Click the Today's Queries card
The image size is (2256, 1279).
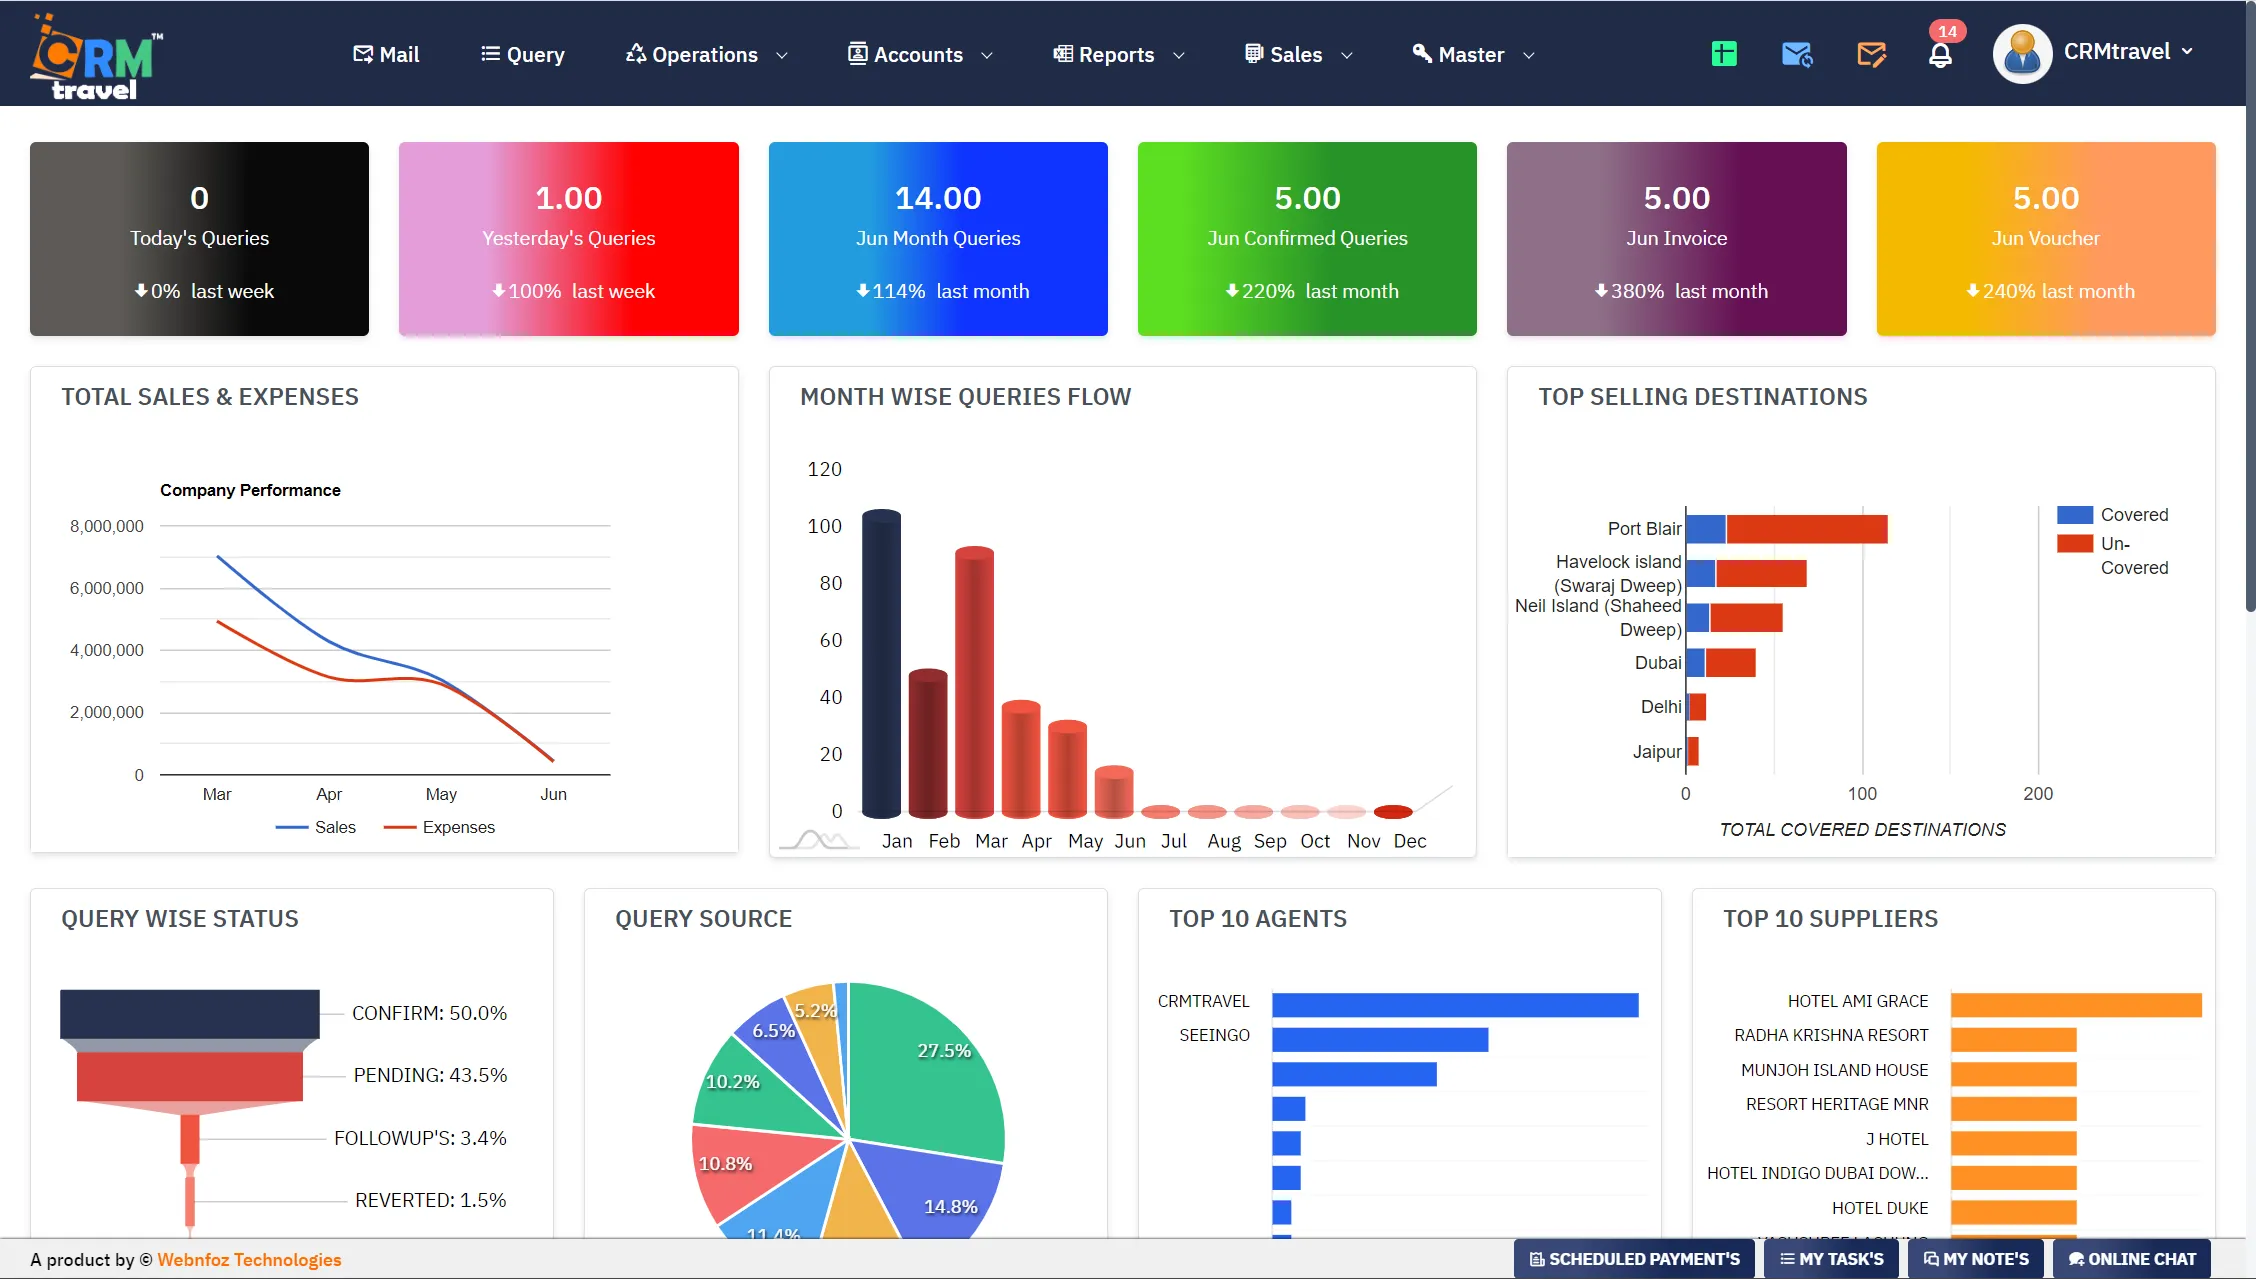[x=199, y=239]
